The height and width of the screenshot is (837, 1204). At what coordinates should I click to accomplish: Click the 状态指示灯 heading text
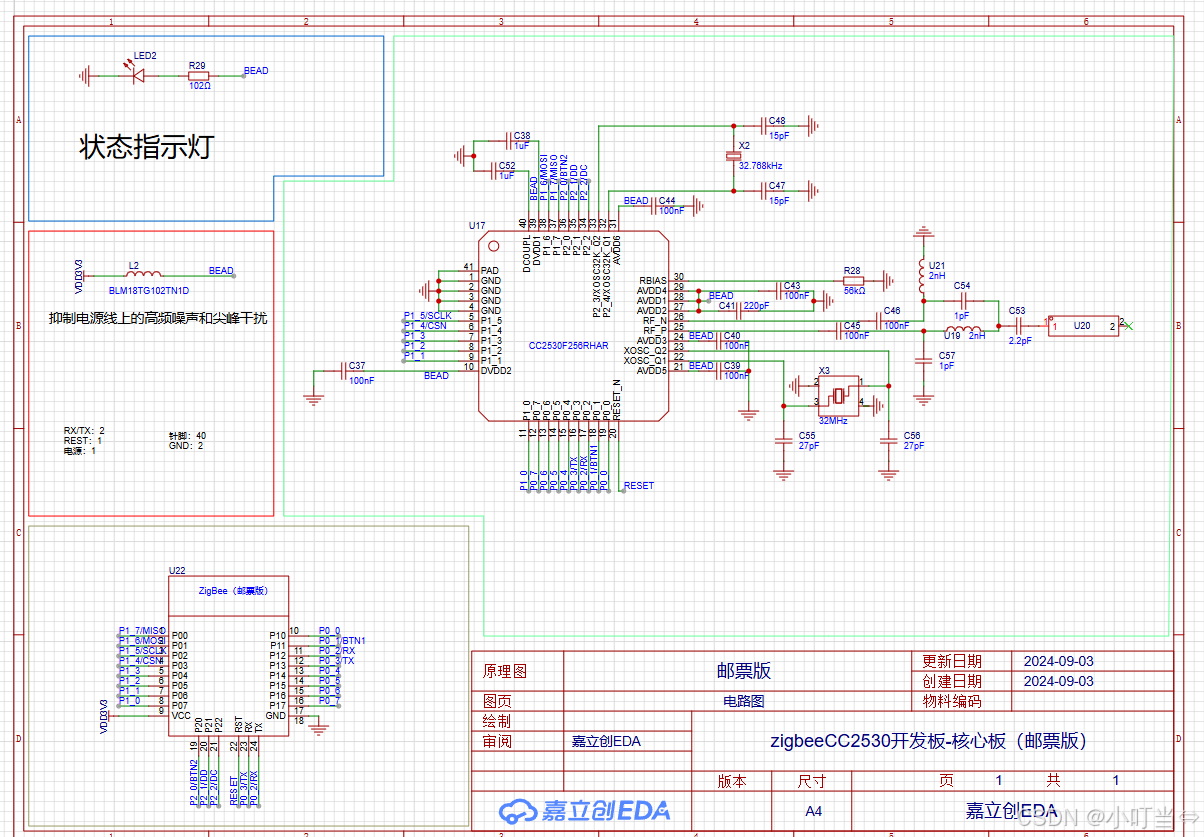tap(146, 148)
